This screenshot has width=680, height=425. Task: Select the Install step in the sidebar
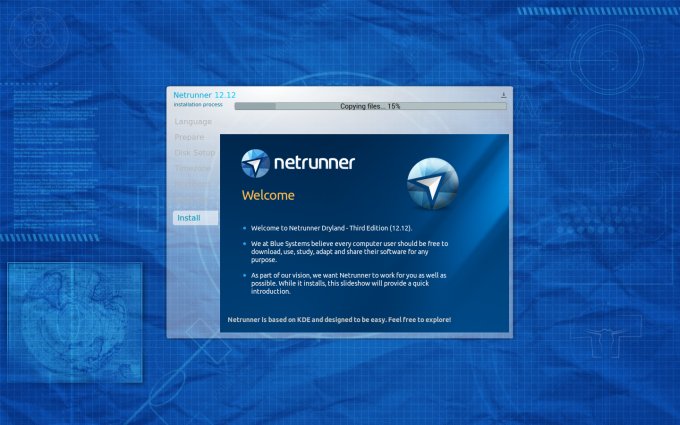(x=195, y=218)
